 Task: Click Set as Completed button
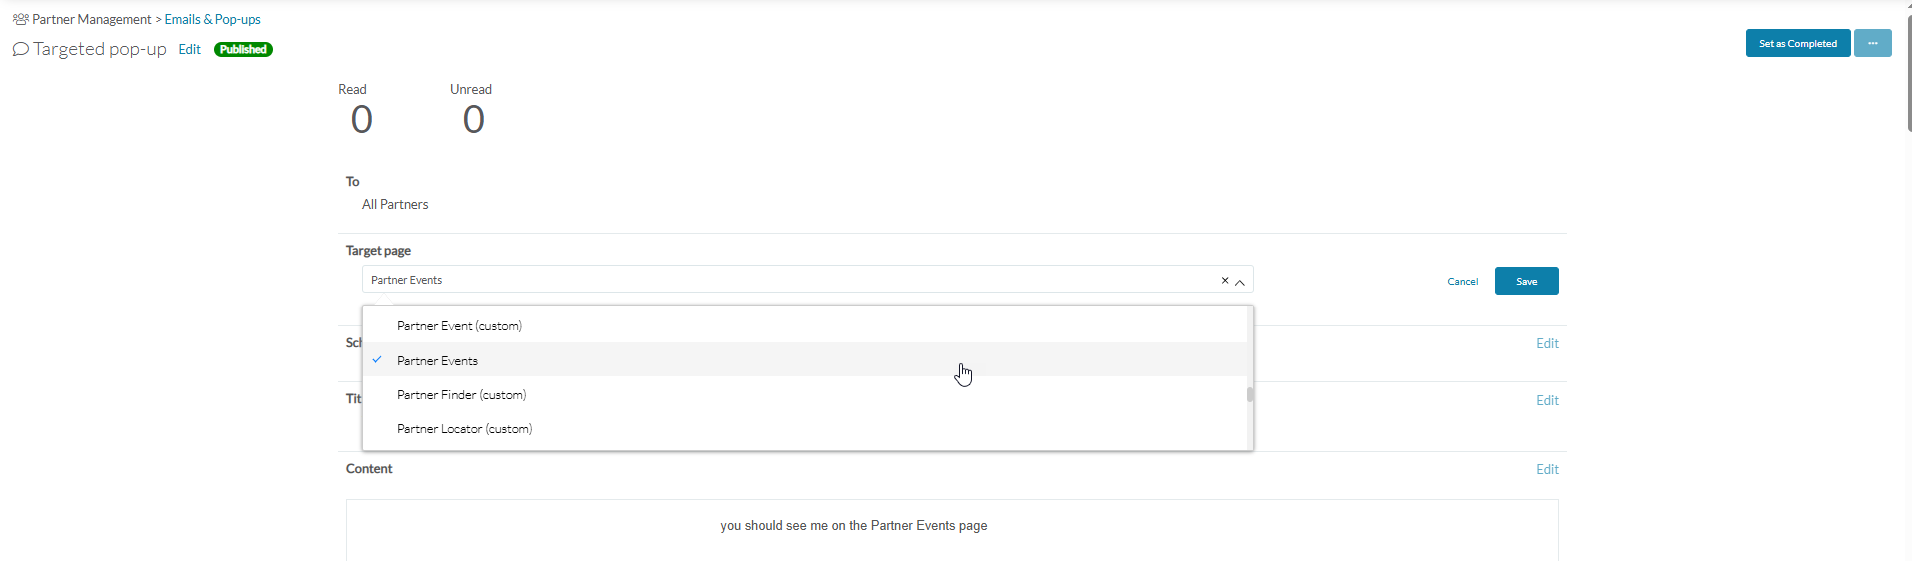[1797, 43]
